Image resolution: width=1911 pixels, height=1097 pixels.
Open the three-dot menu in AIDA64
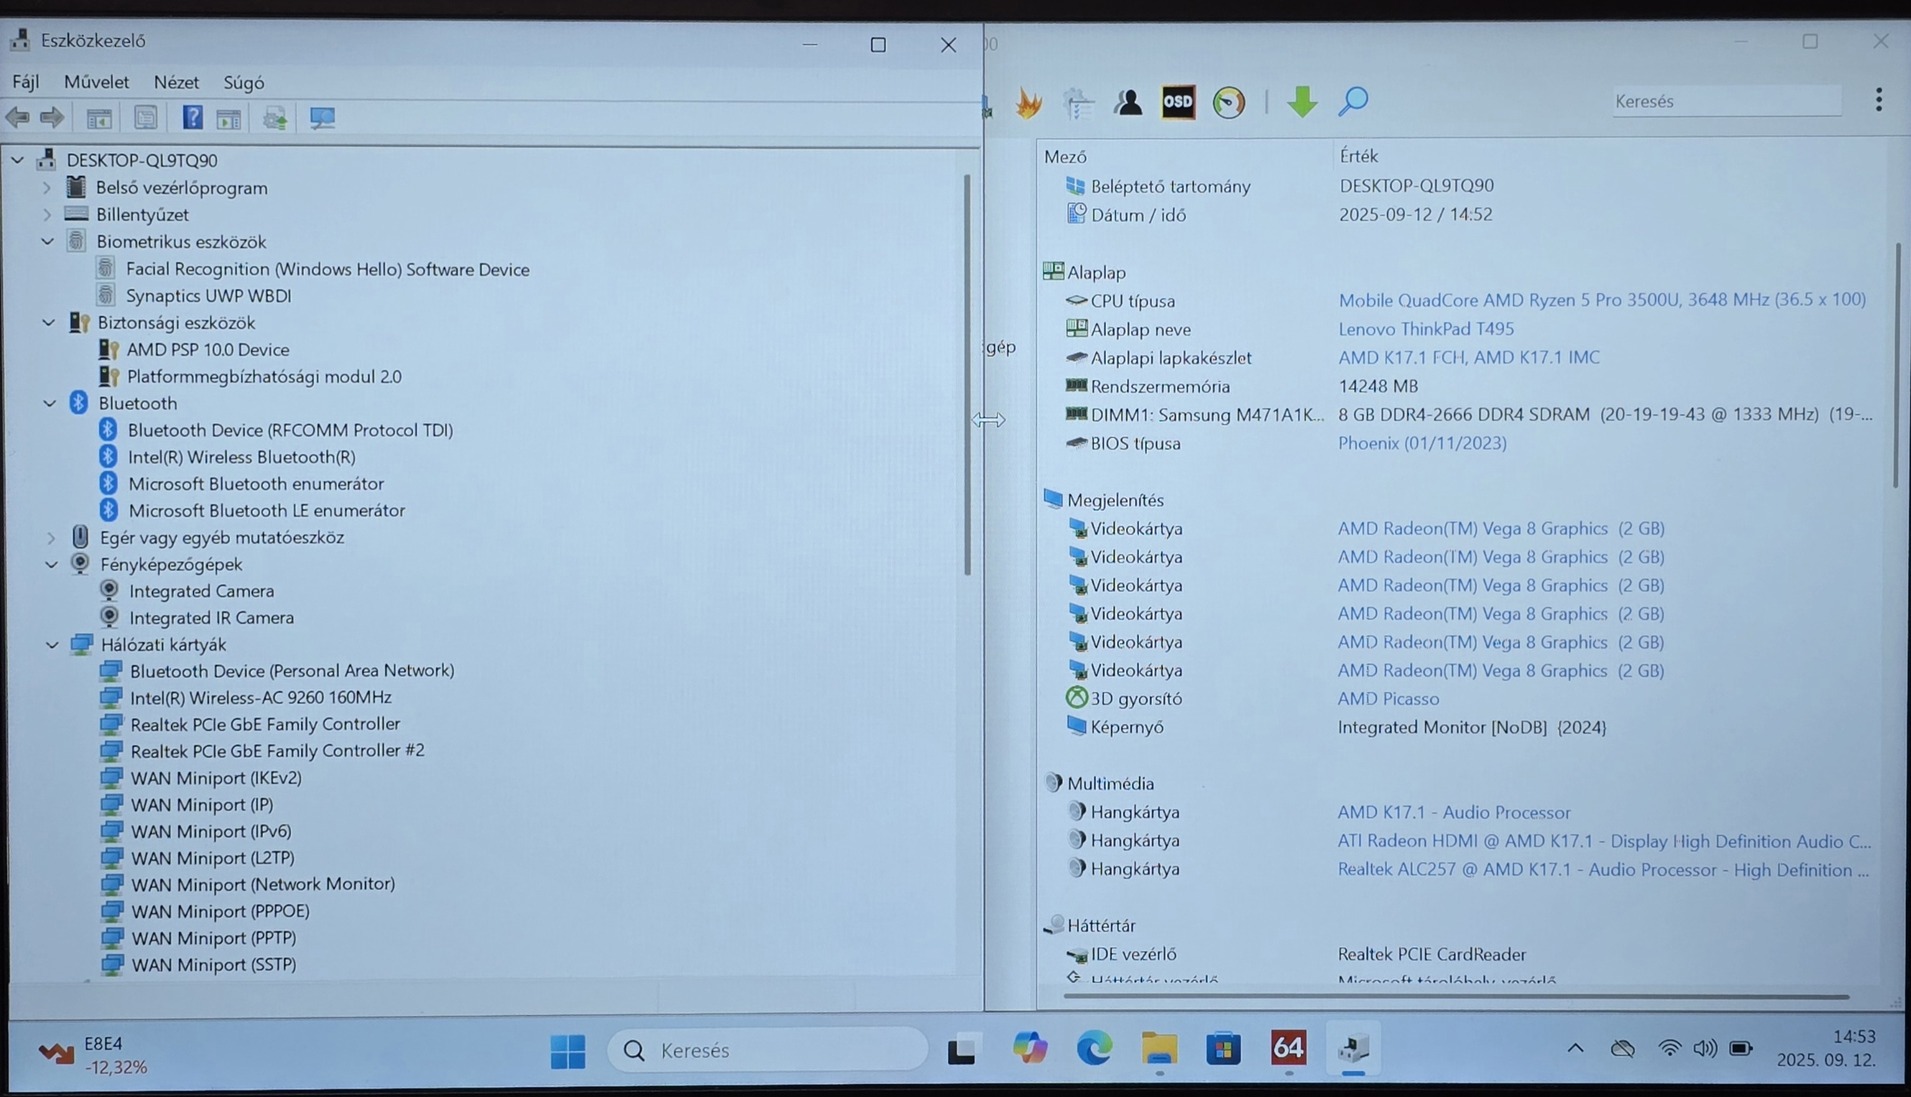(x=1879, y=100)
